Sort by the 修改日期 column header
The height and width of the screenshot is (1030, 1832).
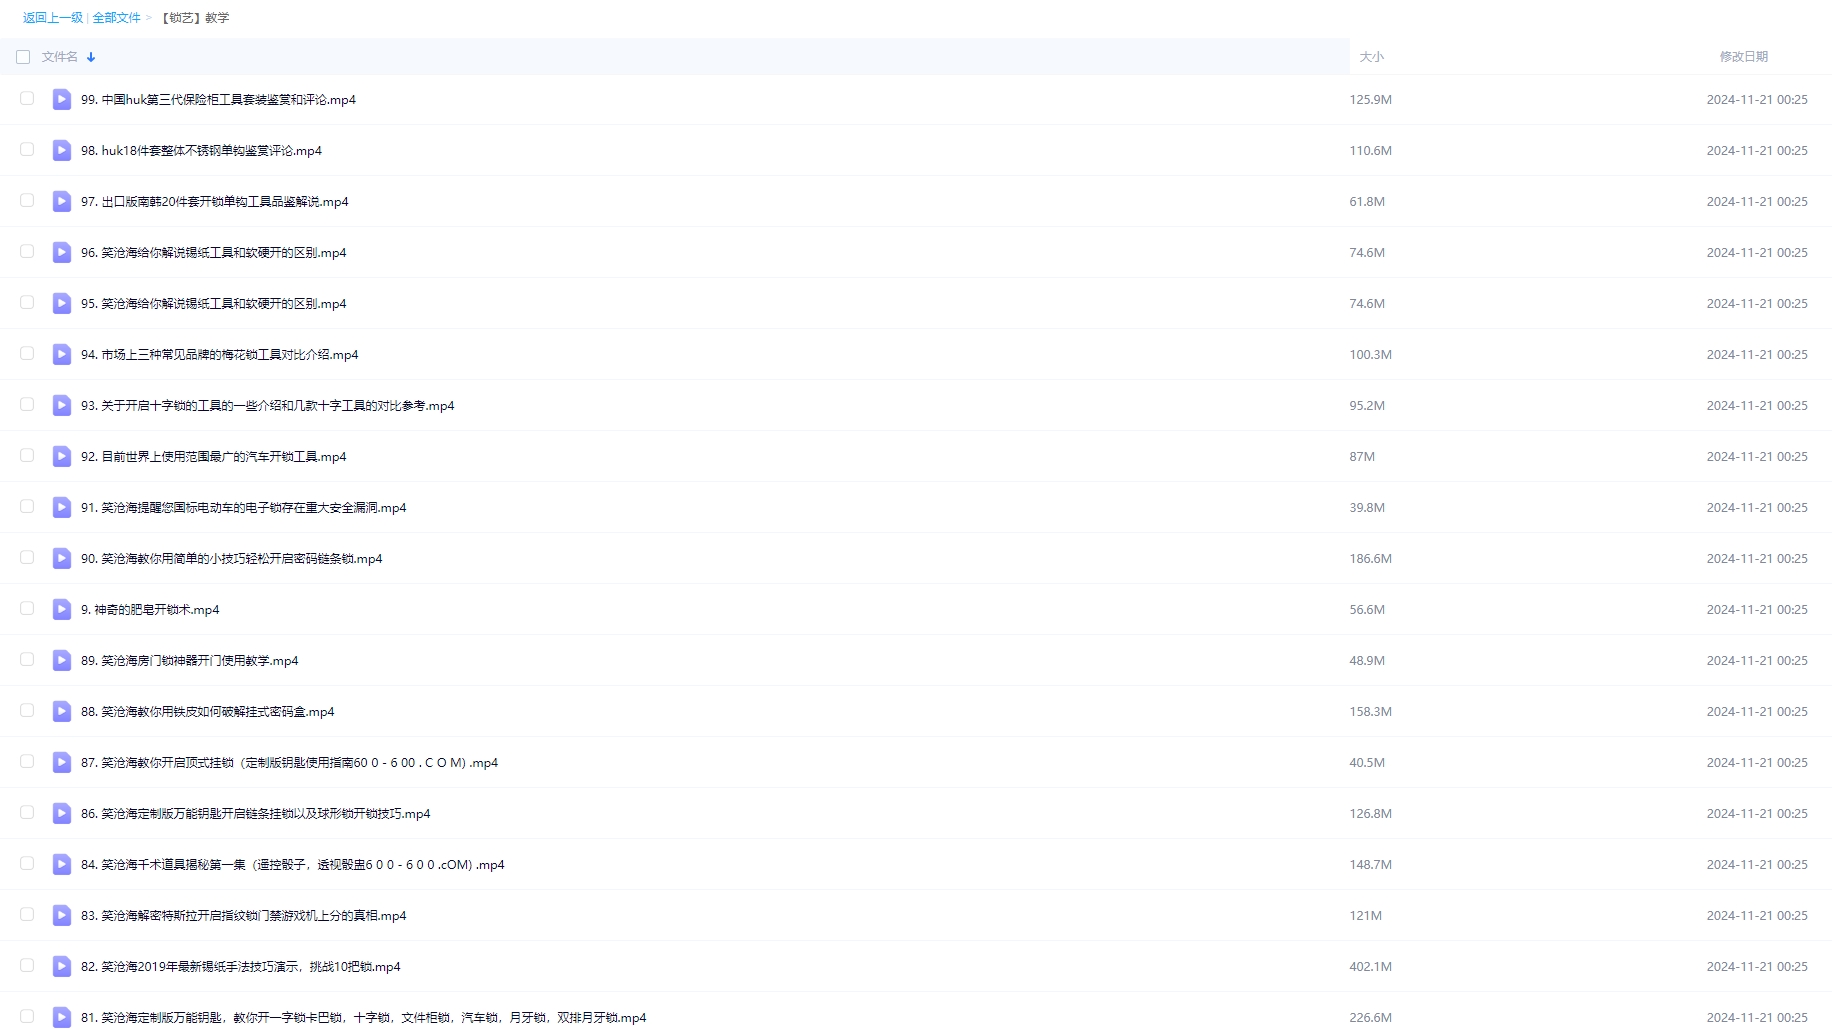(1744, 57)
